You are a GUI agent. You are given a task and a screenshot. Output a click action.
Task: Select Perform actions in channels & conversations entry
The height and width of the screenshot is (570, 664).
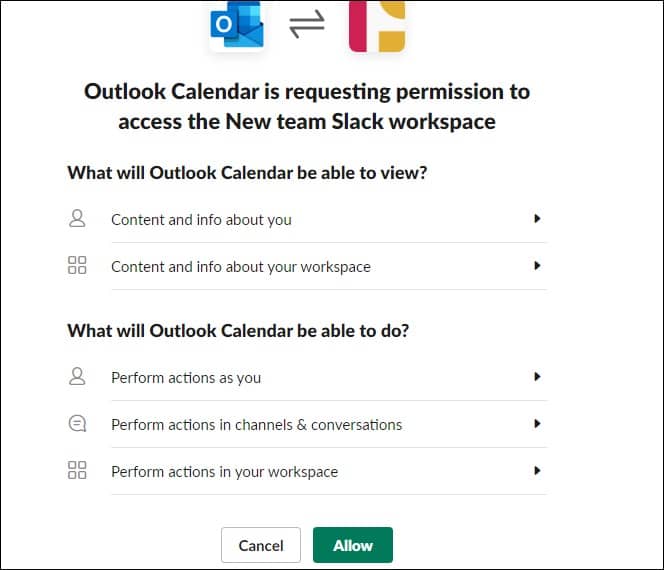pos(307,424)
